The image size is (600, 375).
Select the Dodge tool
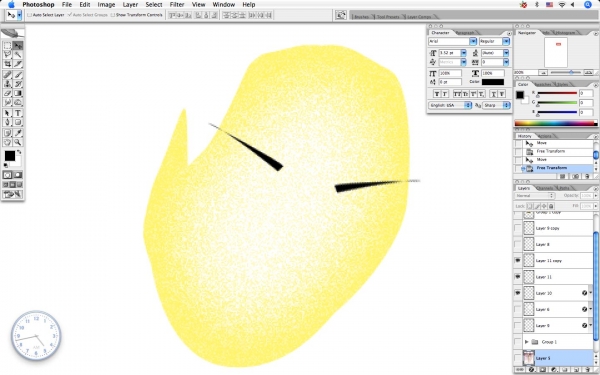(x=18, y=102)
